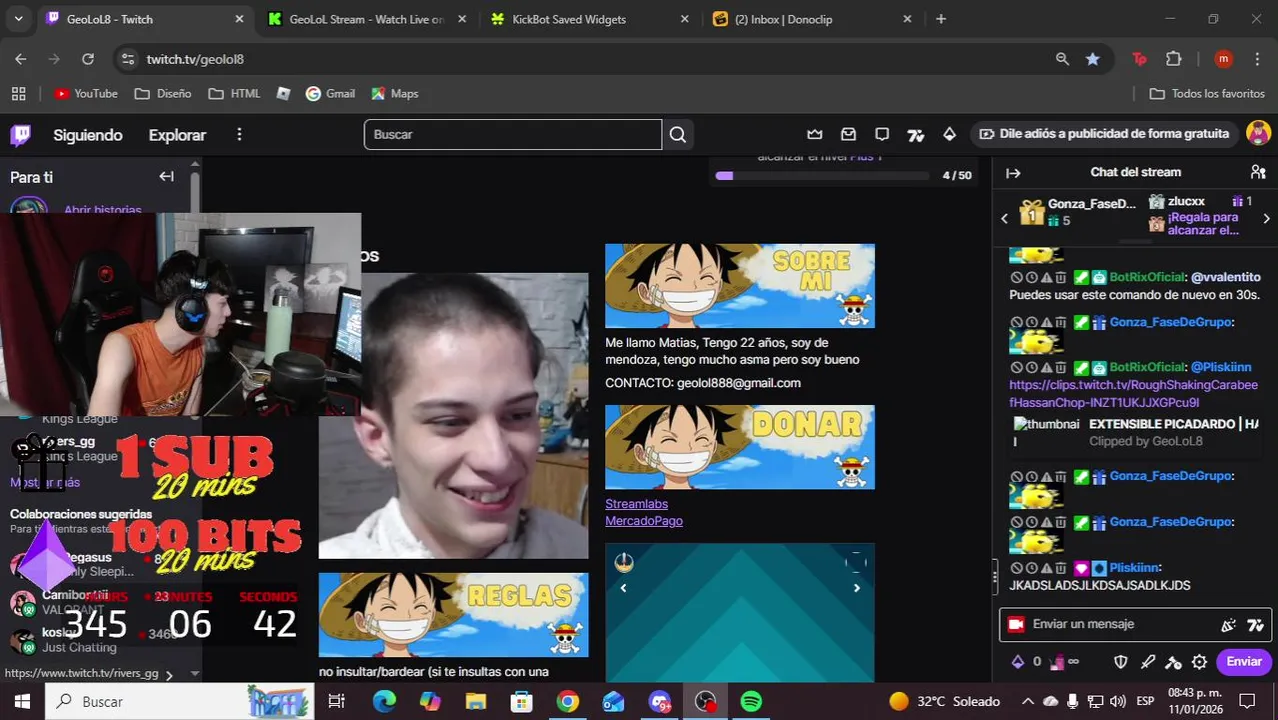Image resolution: width=1278 pixels, height=720 pixels.
Task: Open Windows Start menu
Action: point(22,702)
